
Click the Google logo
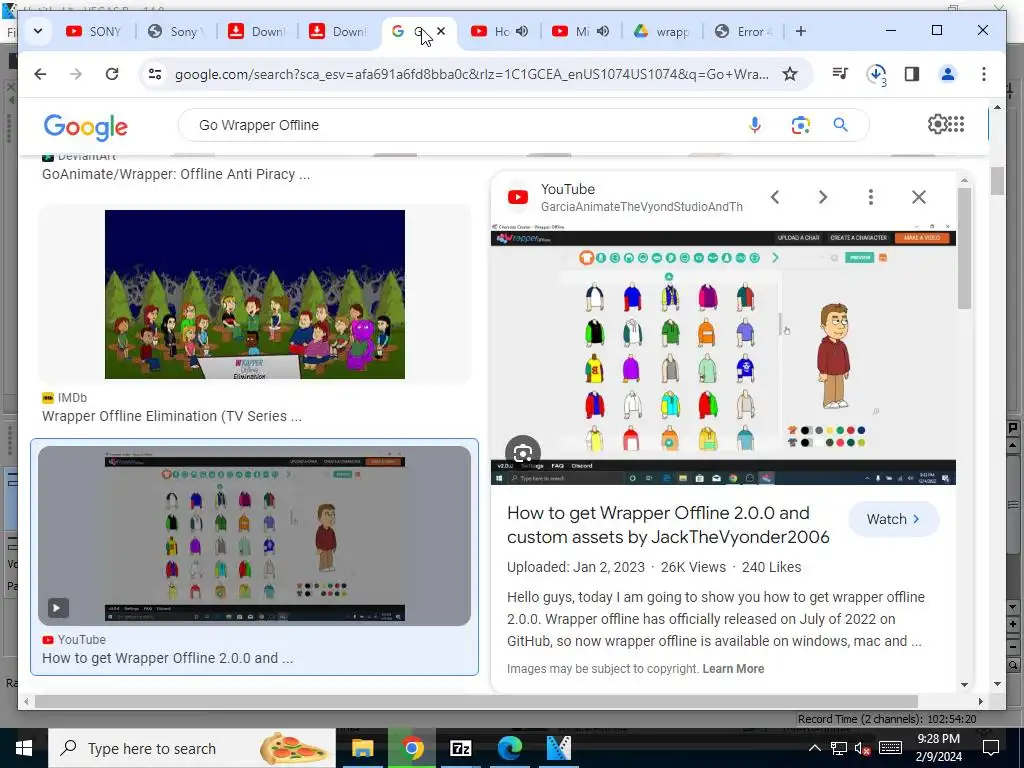click(86, 127)
